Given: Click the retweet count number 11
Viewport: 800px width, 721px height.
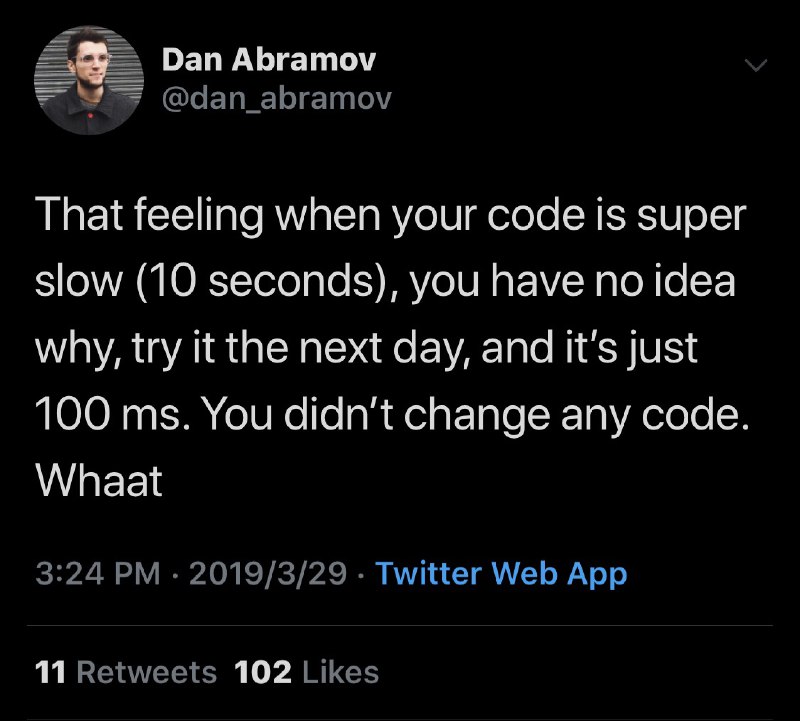Looking at the screenshot, I should point(50,672).
